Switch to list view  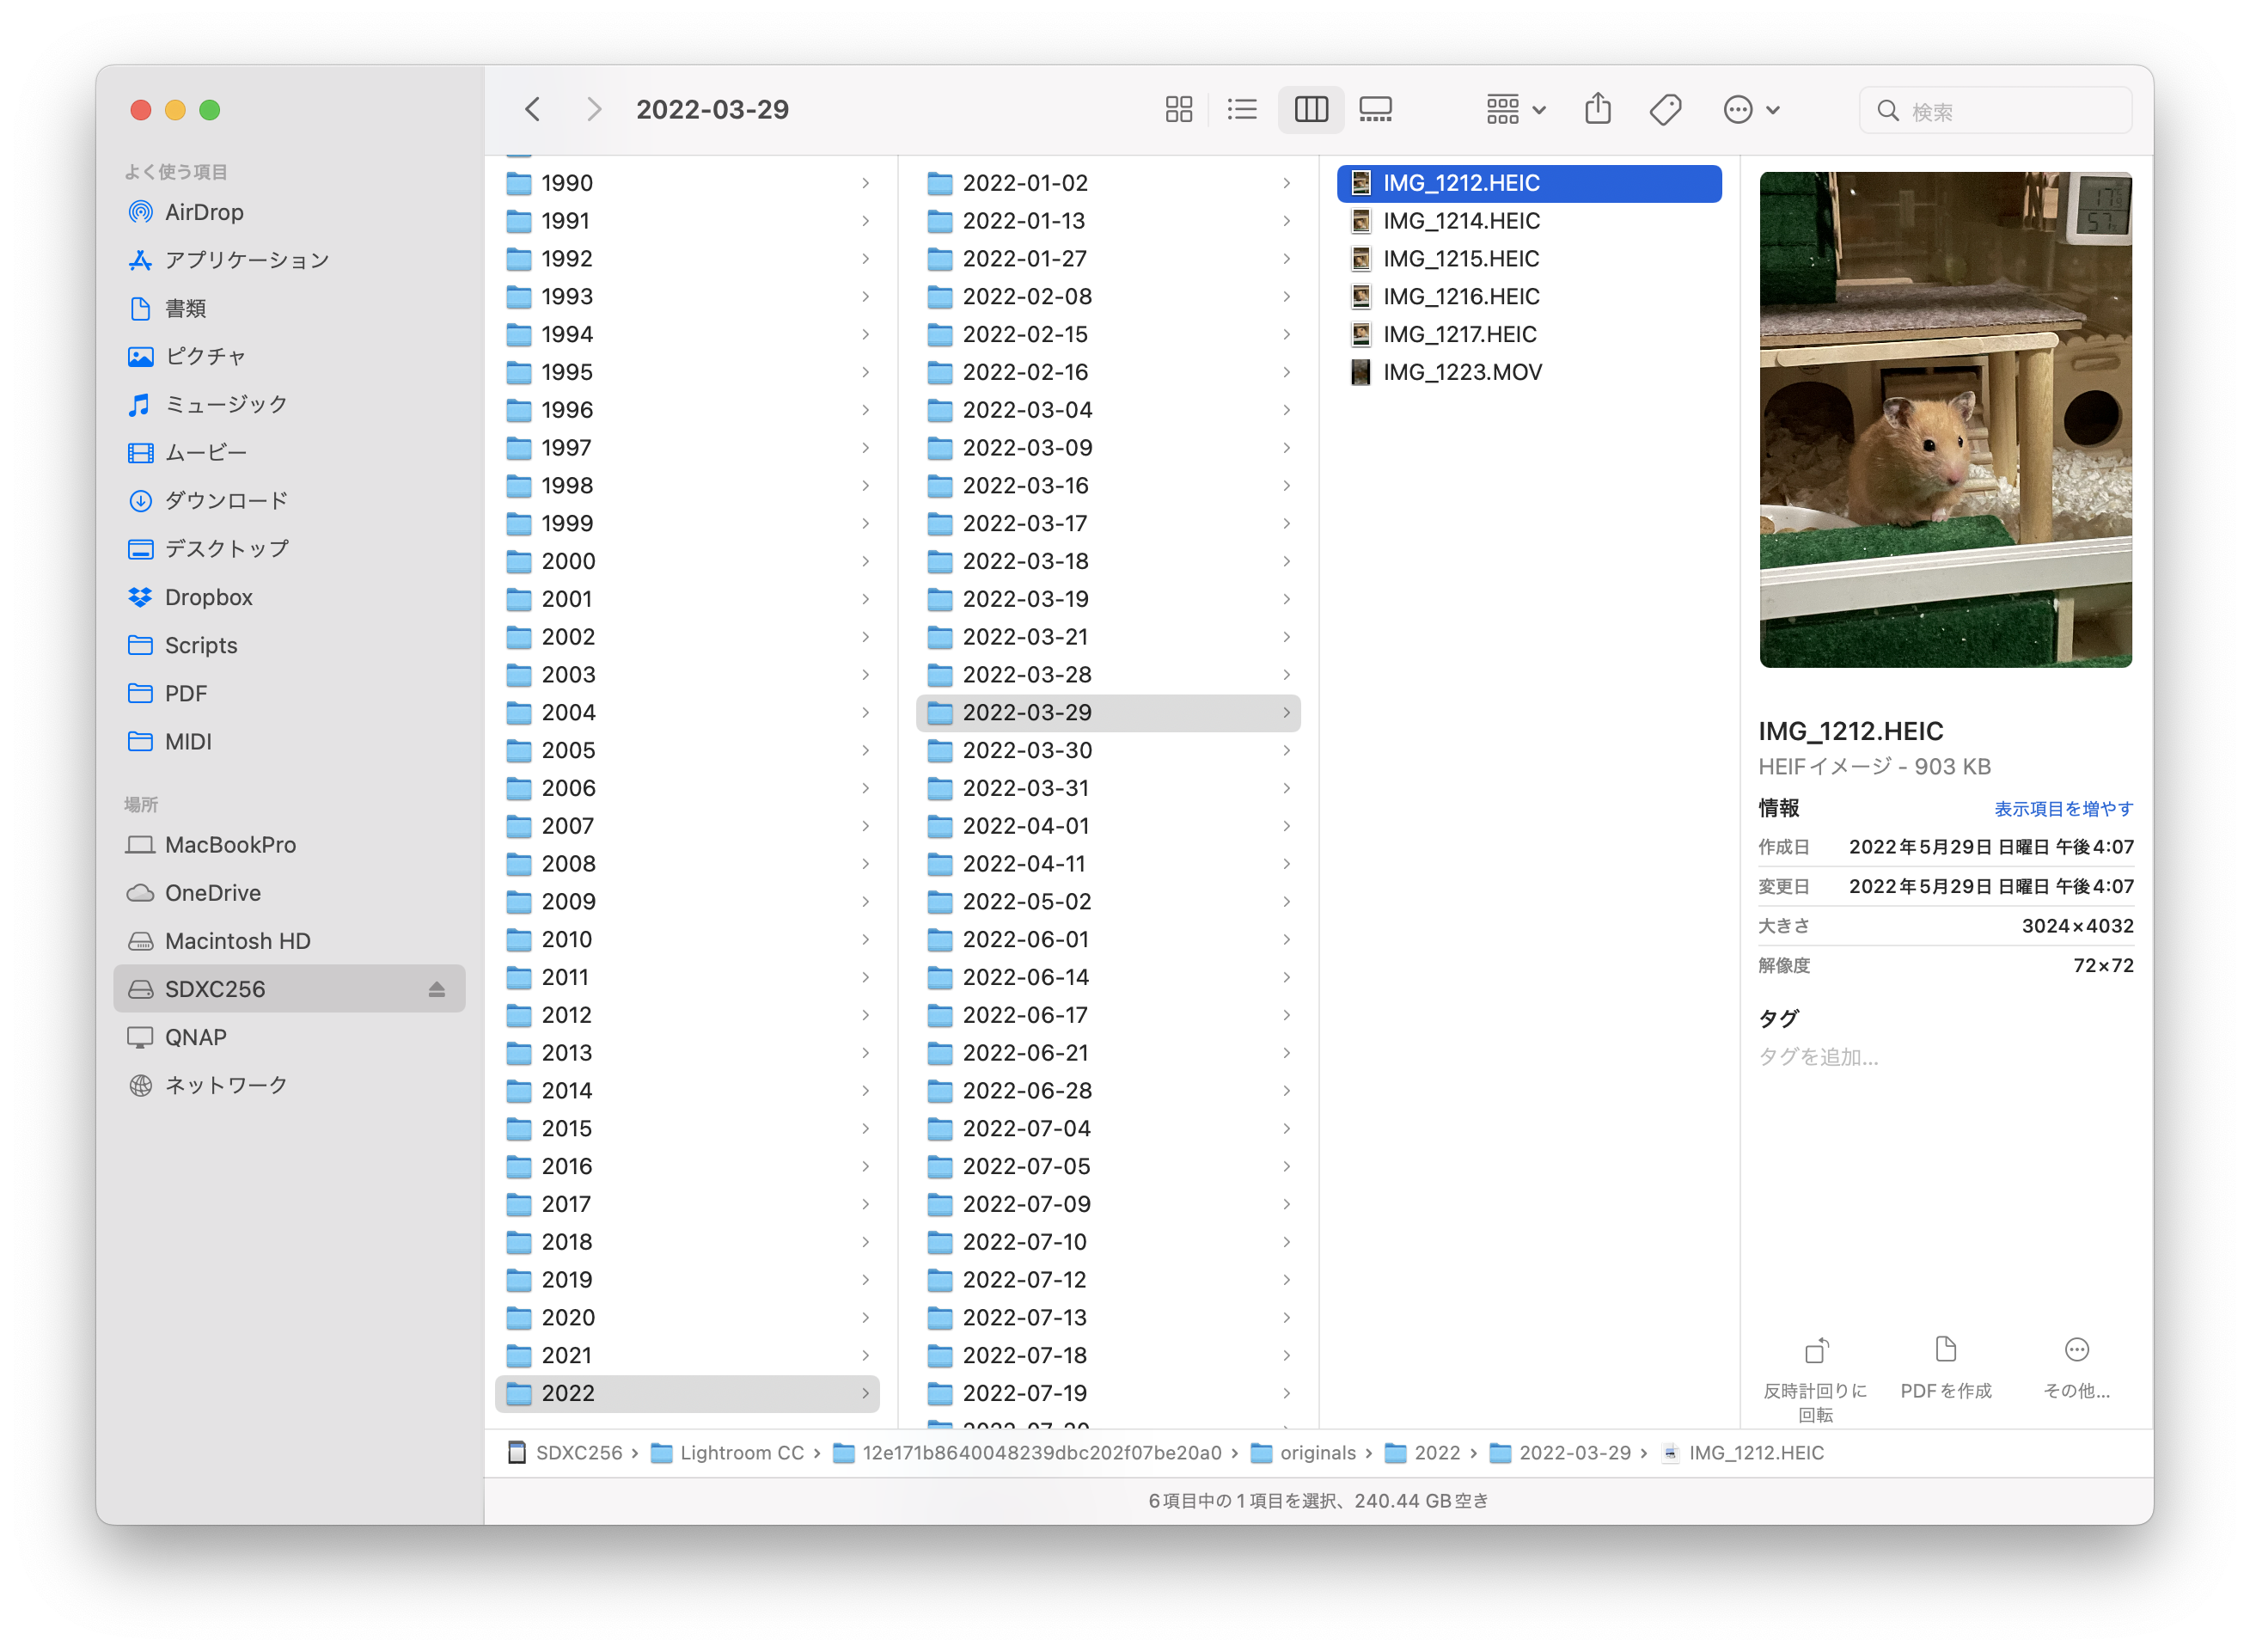pyautogui.click(x=1242, y=109)
